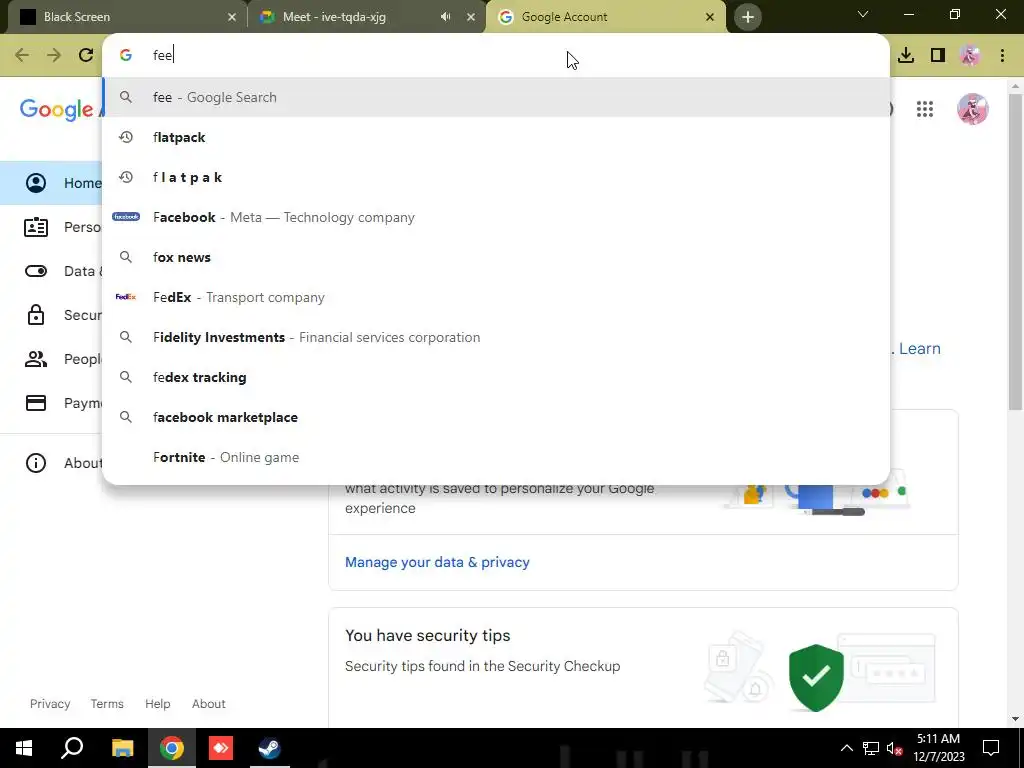Click the Help footer link
The width and height of the screenshot is (1024, 768).
coord(157,704)
